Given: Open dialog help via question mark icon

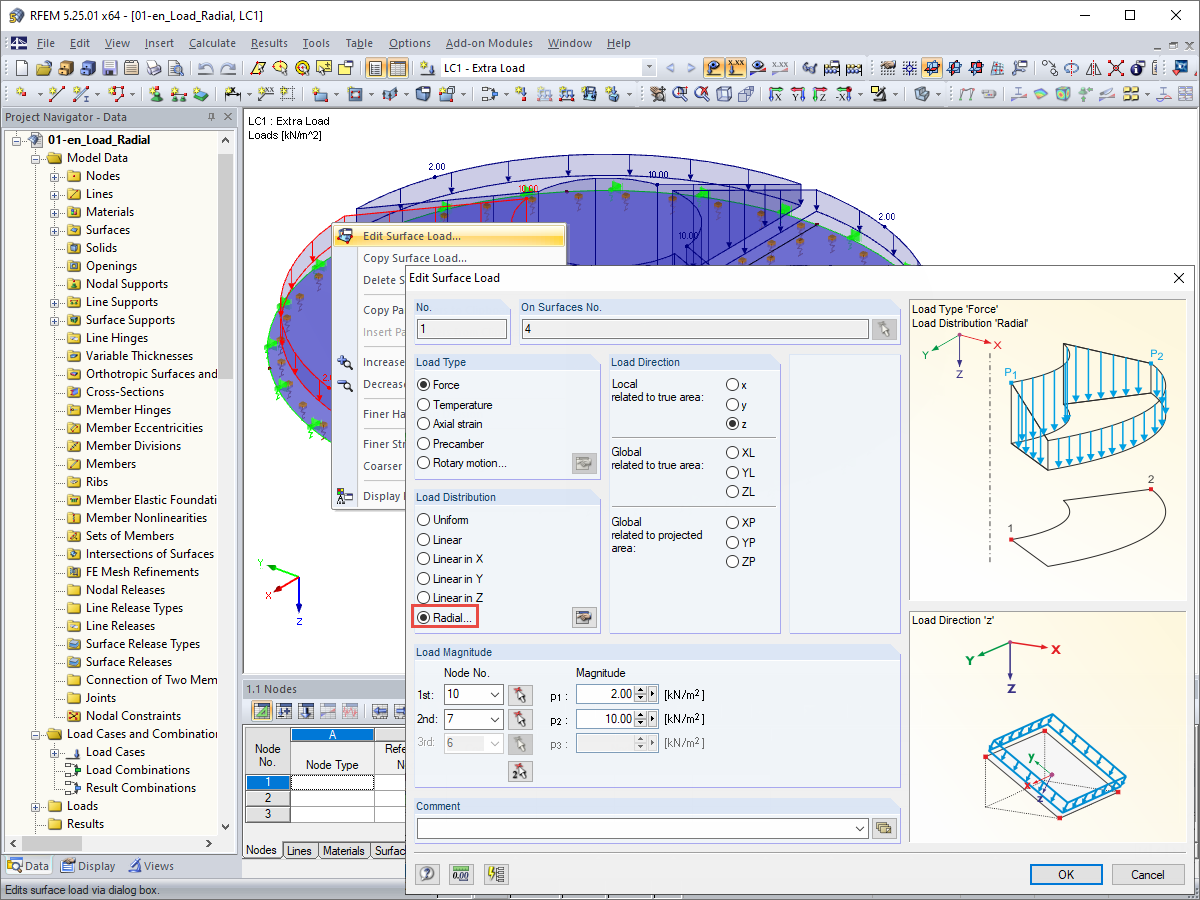Looking at the screenshot, I should click(x=427, y=873).
